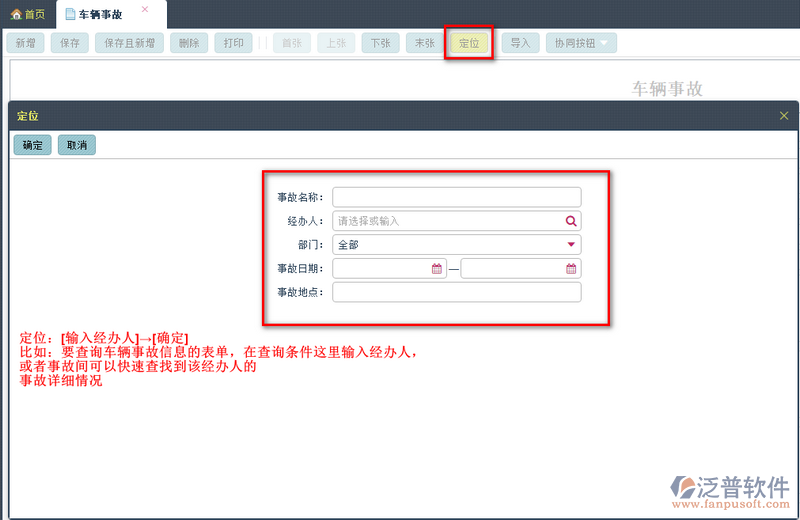Confirm with the 确定 button
Screen dimensions: 800x520
(33, 145)
